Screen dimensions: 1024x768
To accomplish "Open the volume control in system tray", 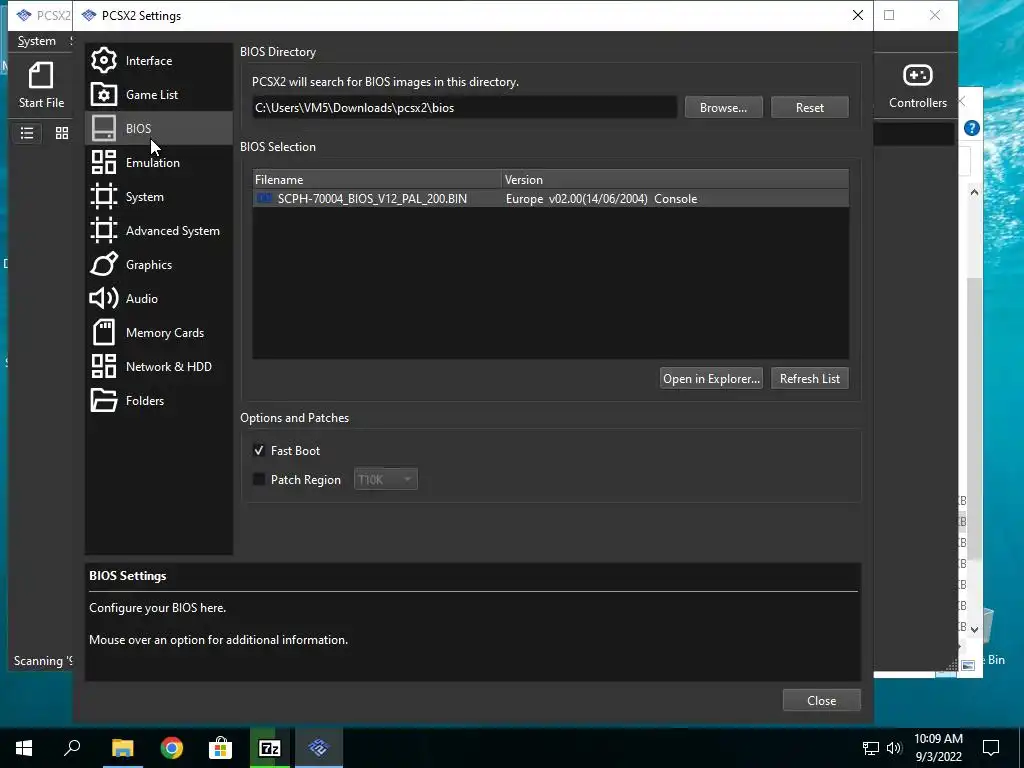I will tap(894, 748).
